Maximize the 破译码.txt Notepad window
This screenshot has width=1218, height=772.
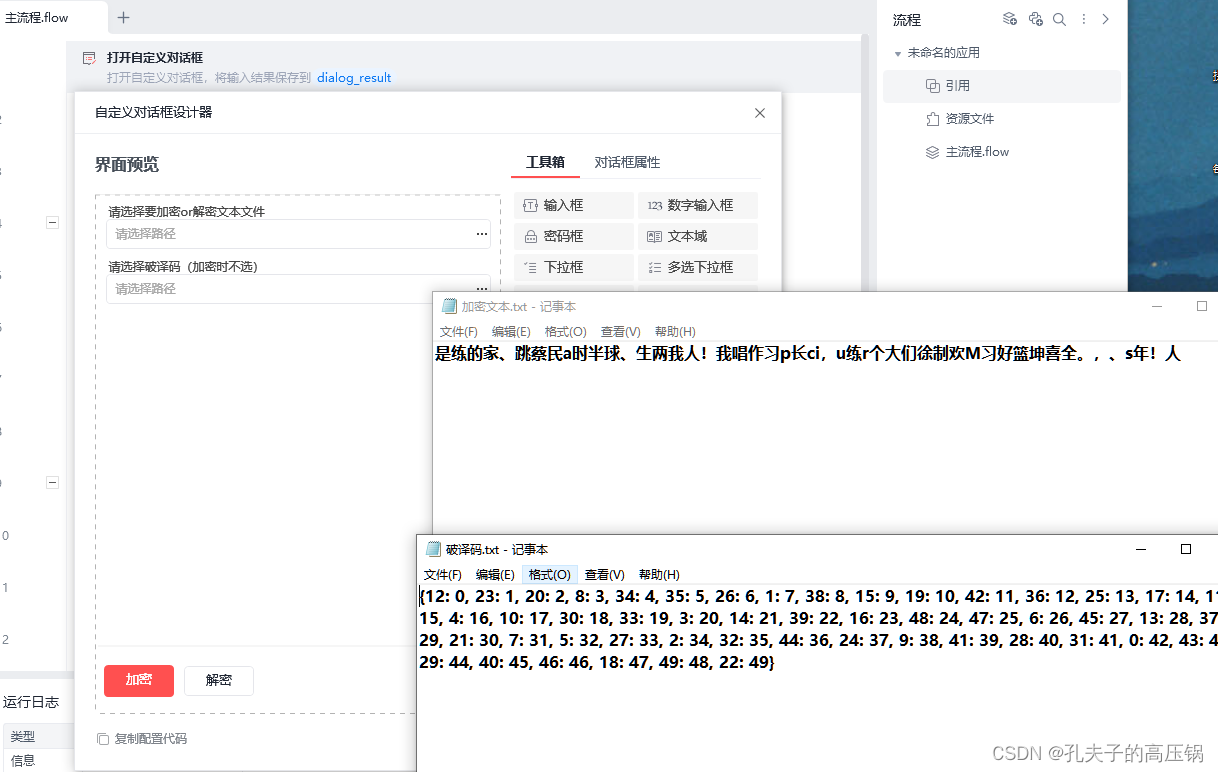click(x=1186, y=549)
